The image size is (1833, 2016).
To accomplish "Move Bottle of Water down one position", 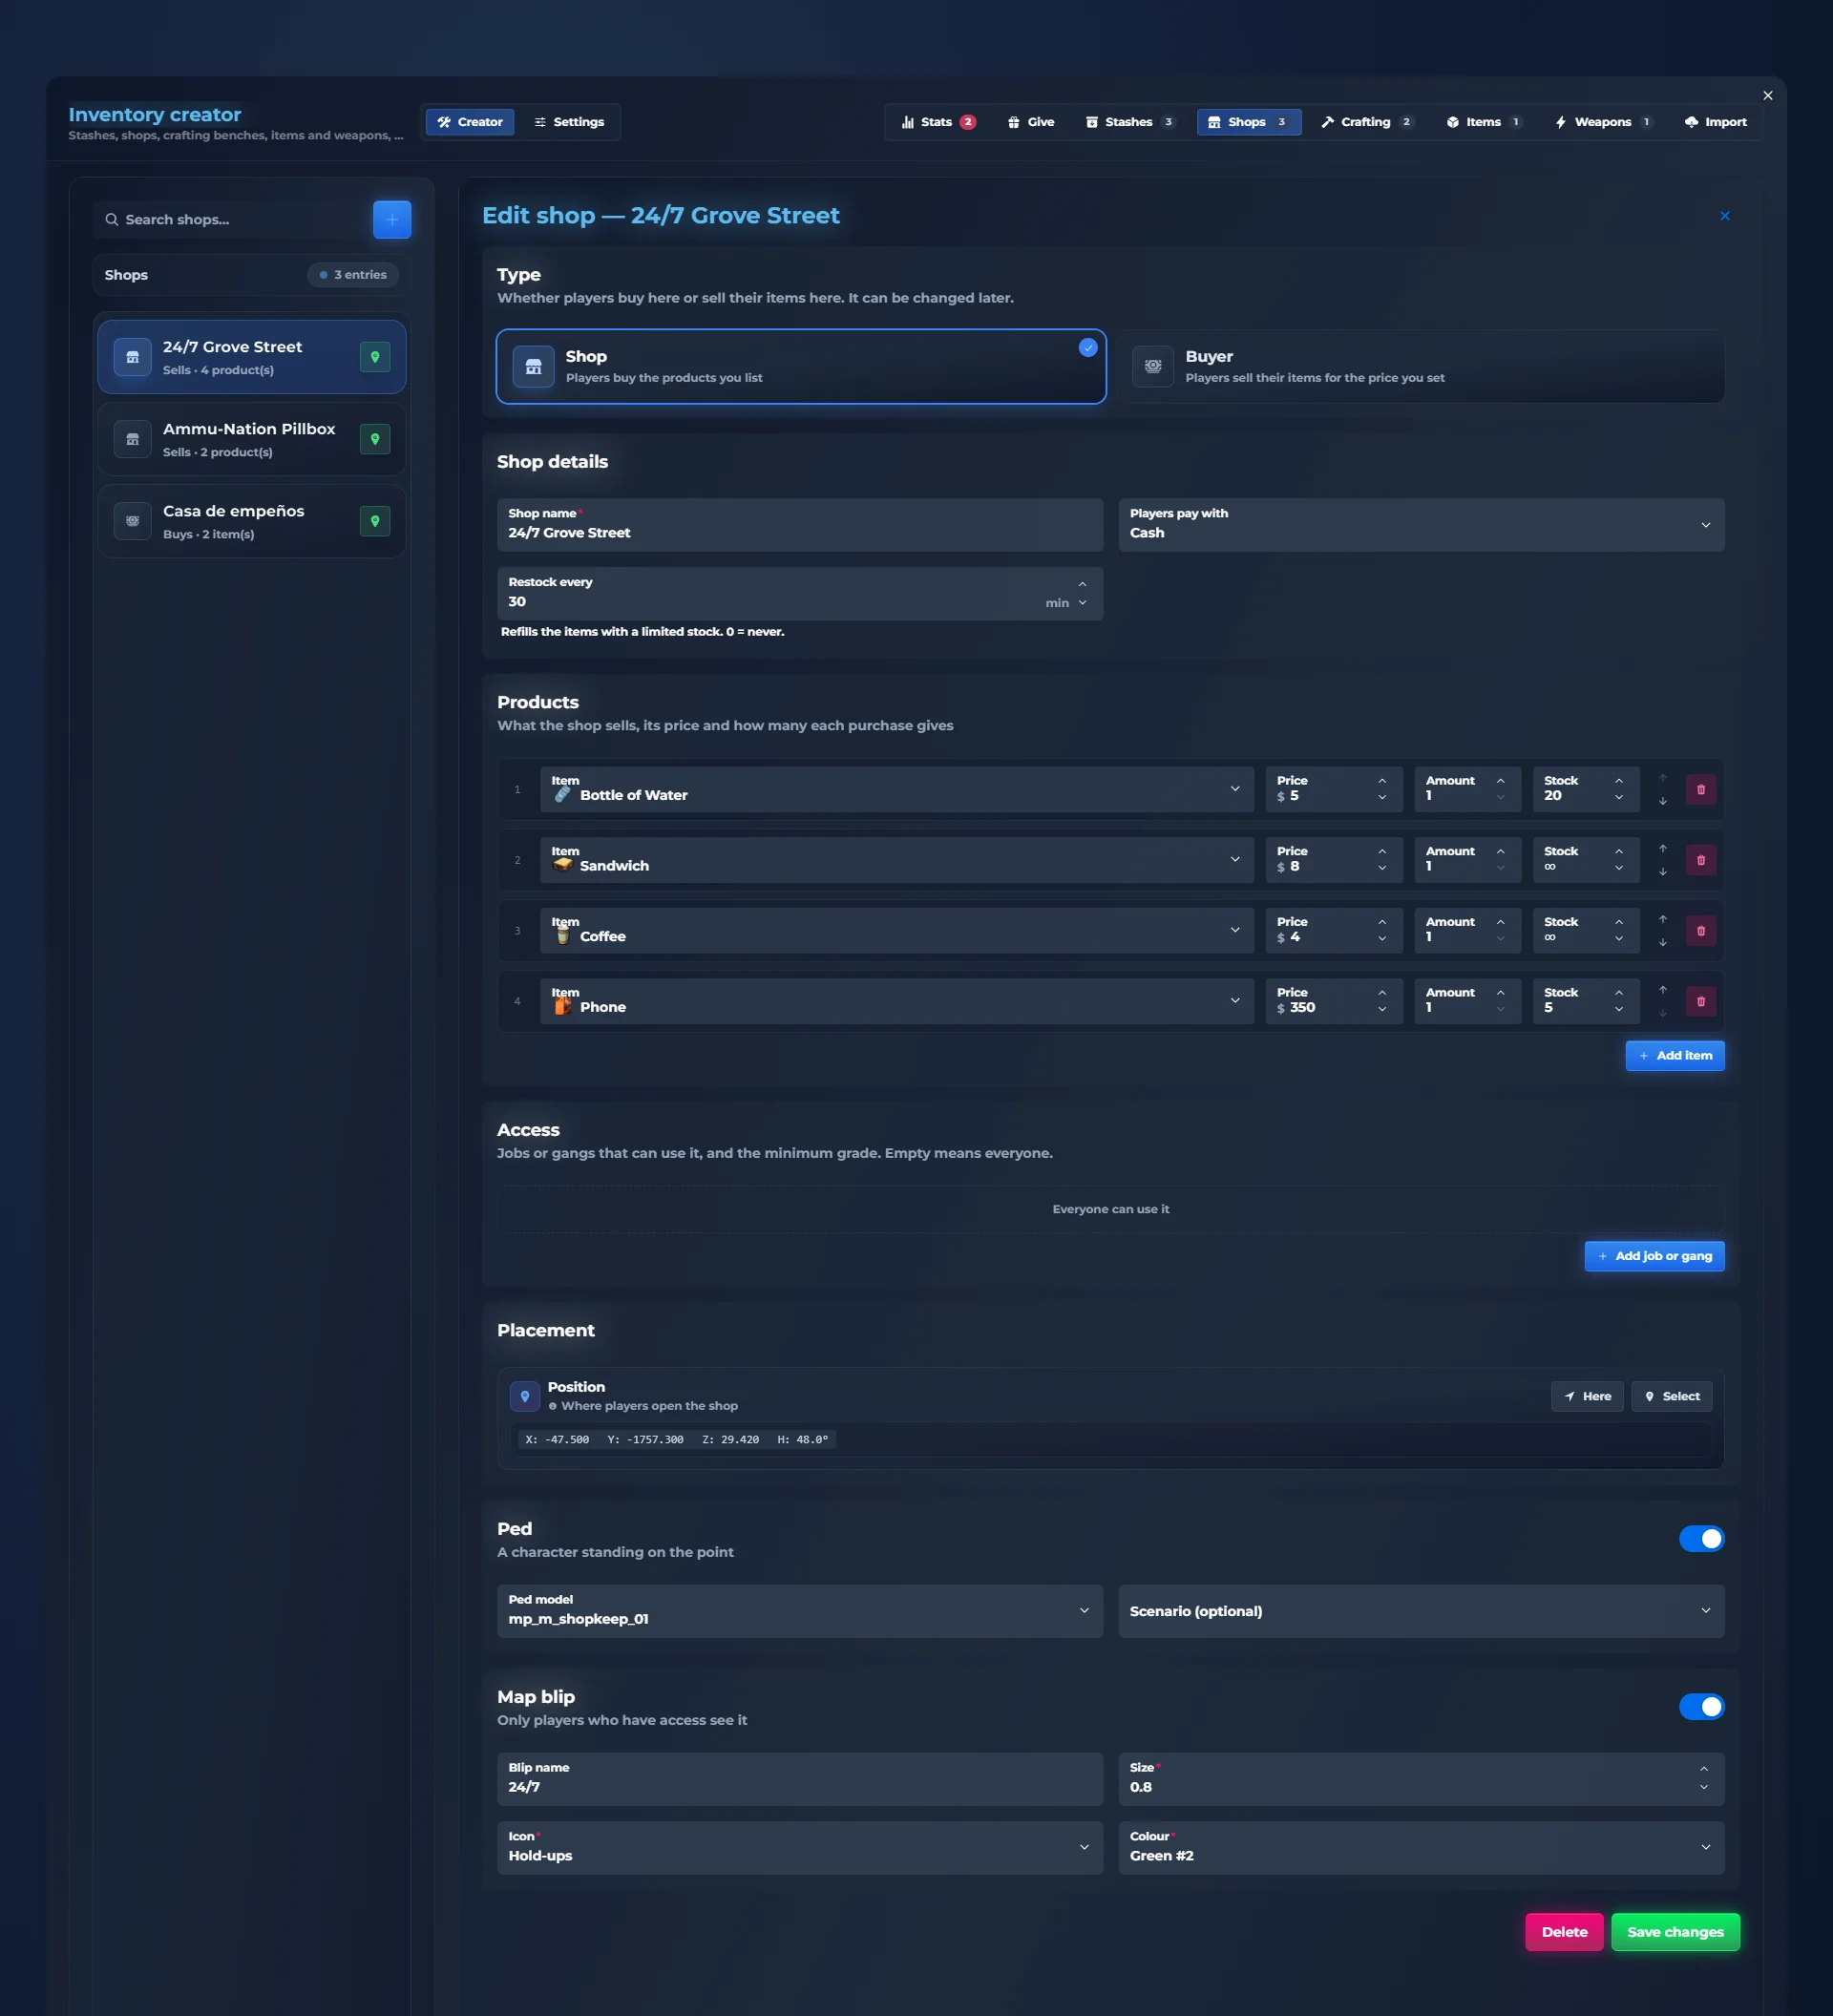I will (x=1662, y=801).
